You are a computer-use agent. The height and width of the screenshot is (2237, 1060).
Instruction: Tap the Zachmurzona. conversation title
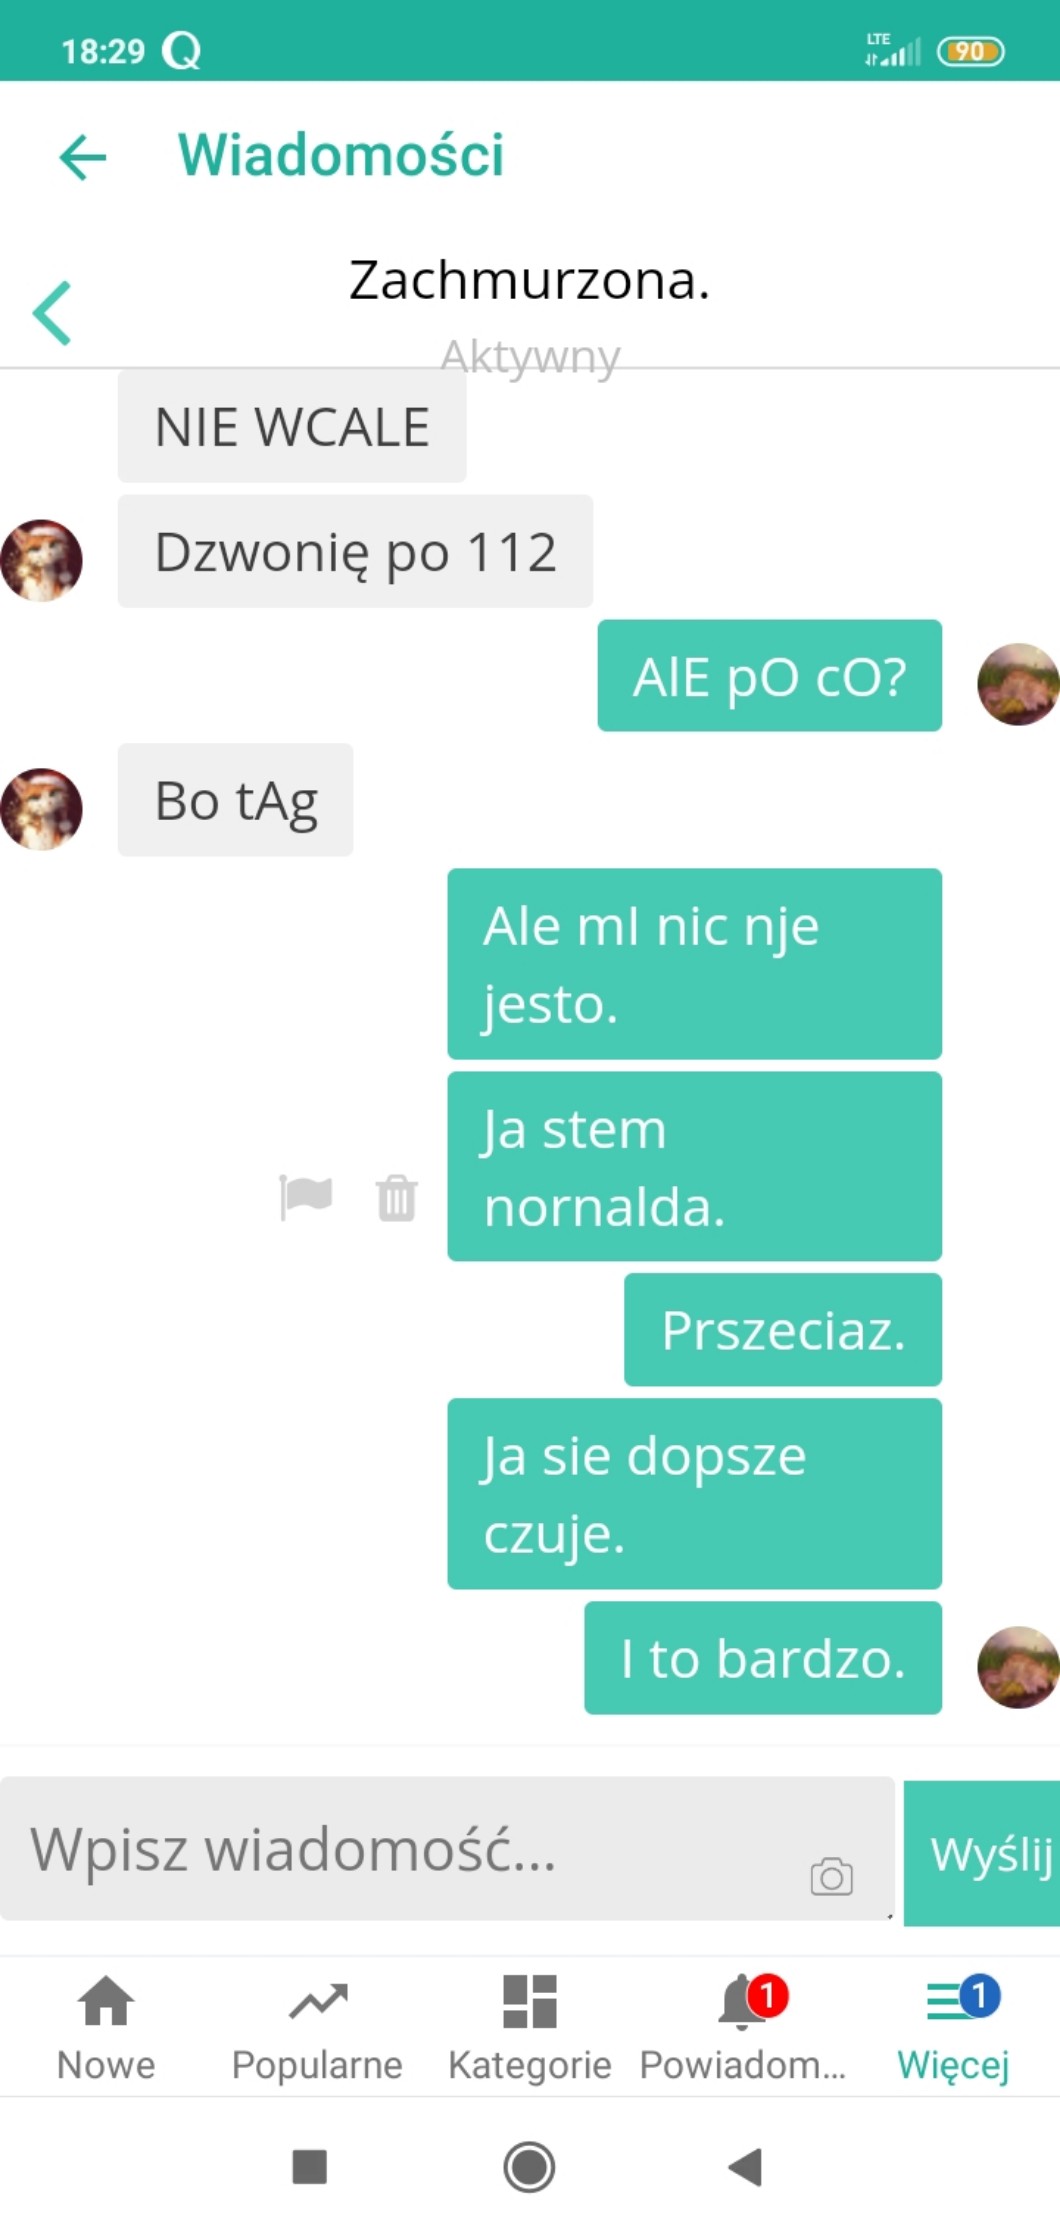click(530, 280)
